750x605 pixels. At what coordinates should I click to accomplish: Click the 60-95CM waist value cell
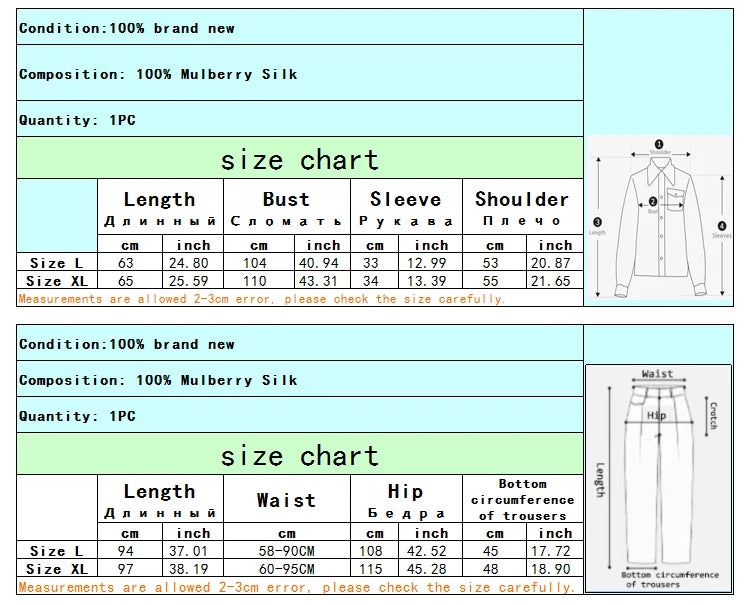pos(286,568)
